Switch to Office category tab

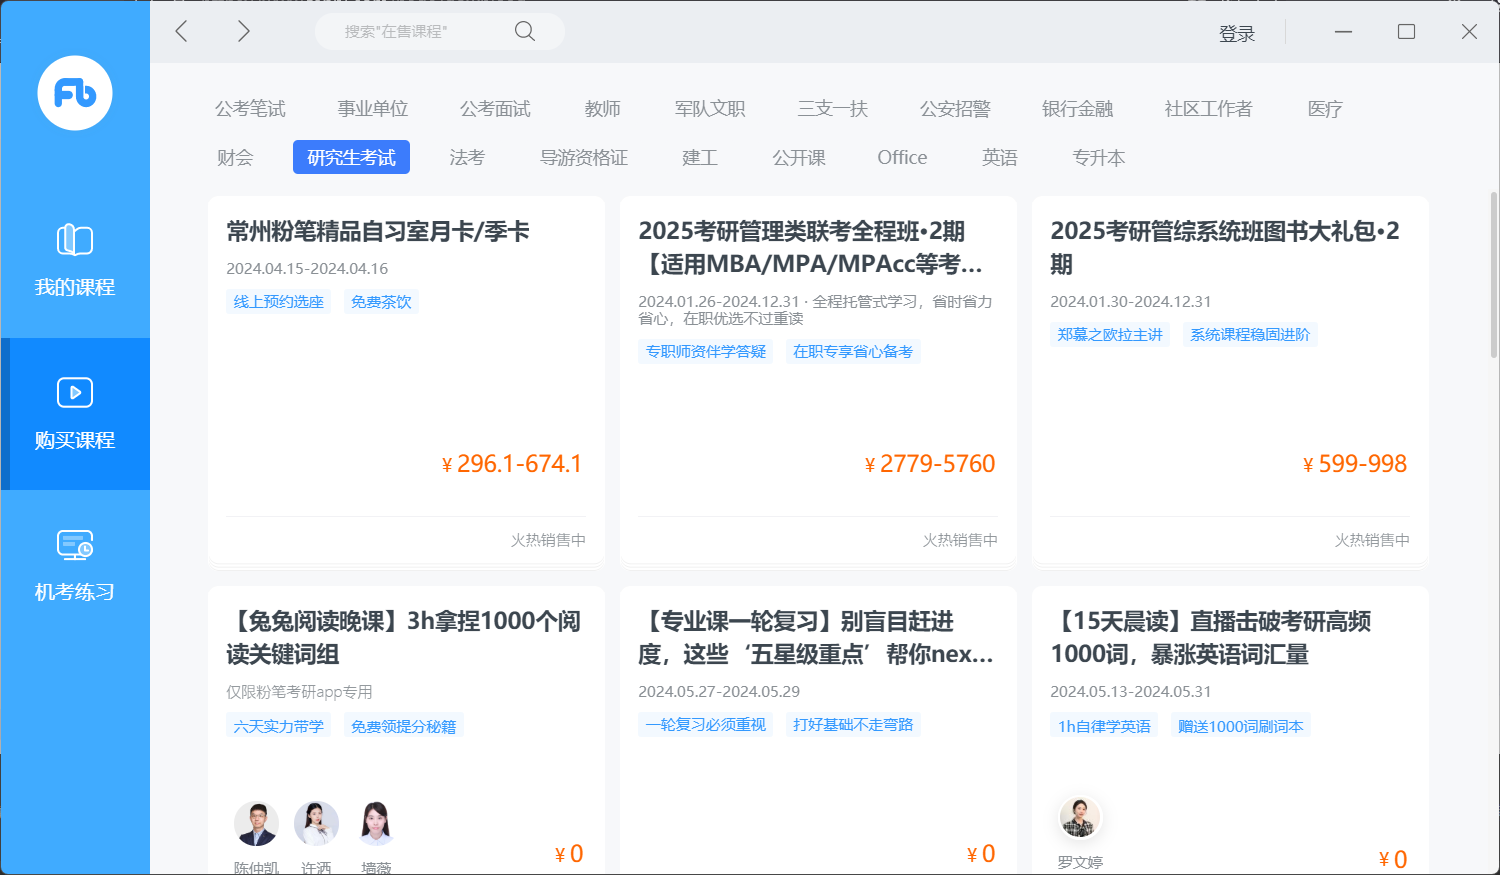(x=902, y=158)
